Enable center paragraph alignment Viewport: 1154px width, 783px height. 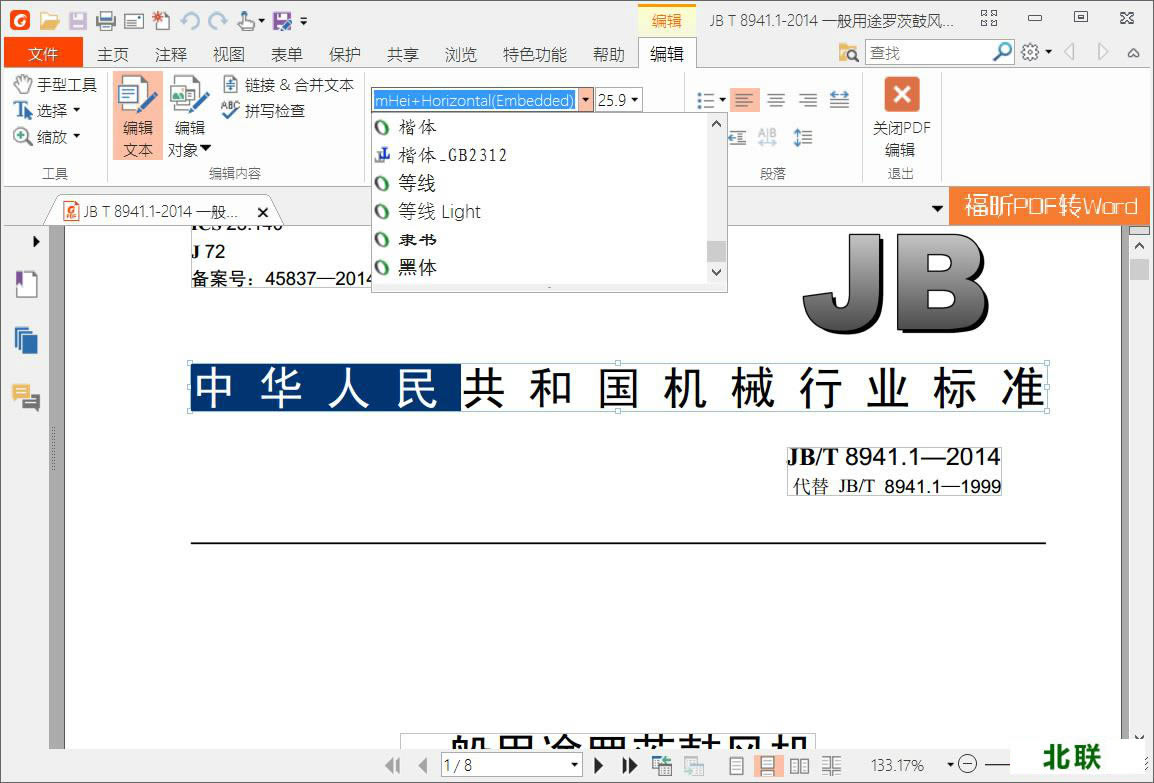(x=776, y=99)
